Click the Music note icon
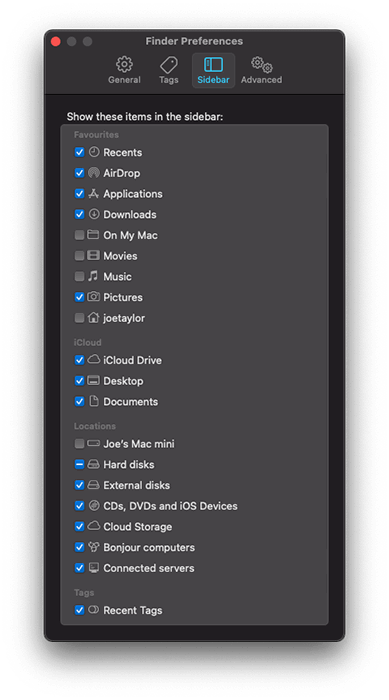 (93, 276)
